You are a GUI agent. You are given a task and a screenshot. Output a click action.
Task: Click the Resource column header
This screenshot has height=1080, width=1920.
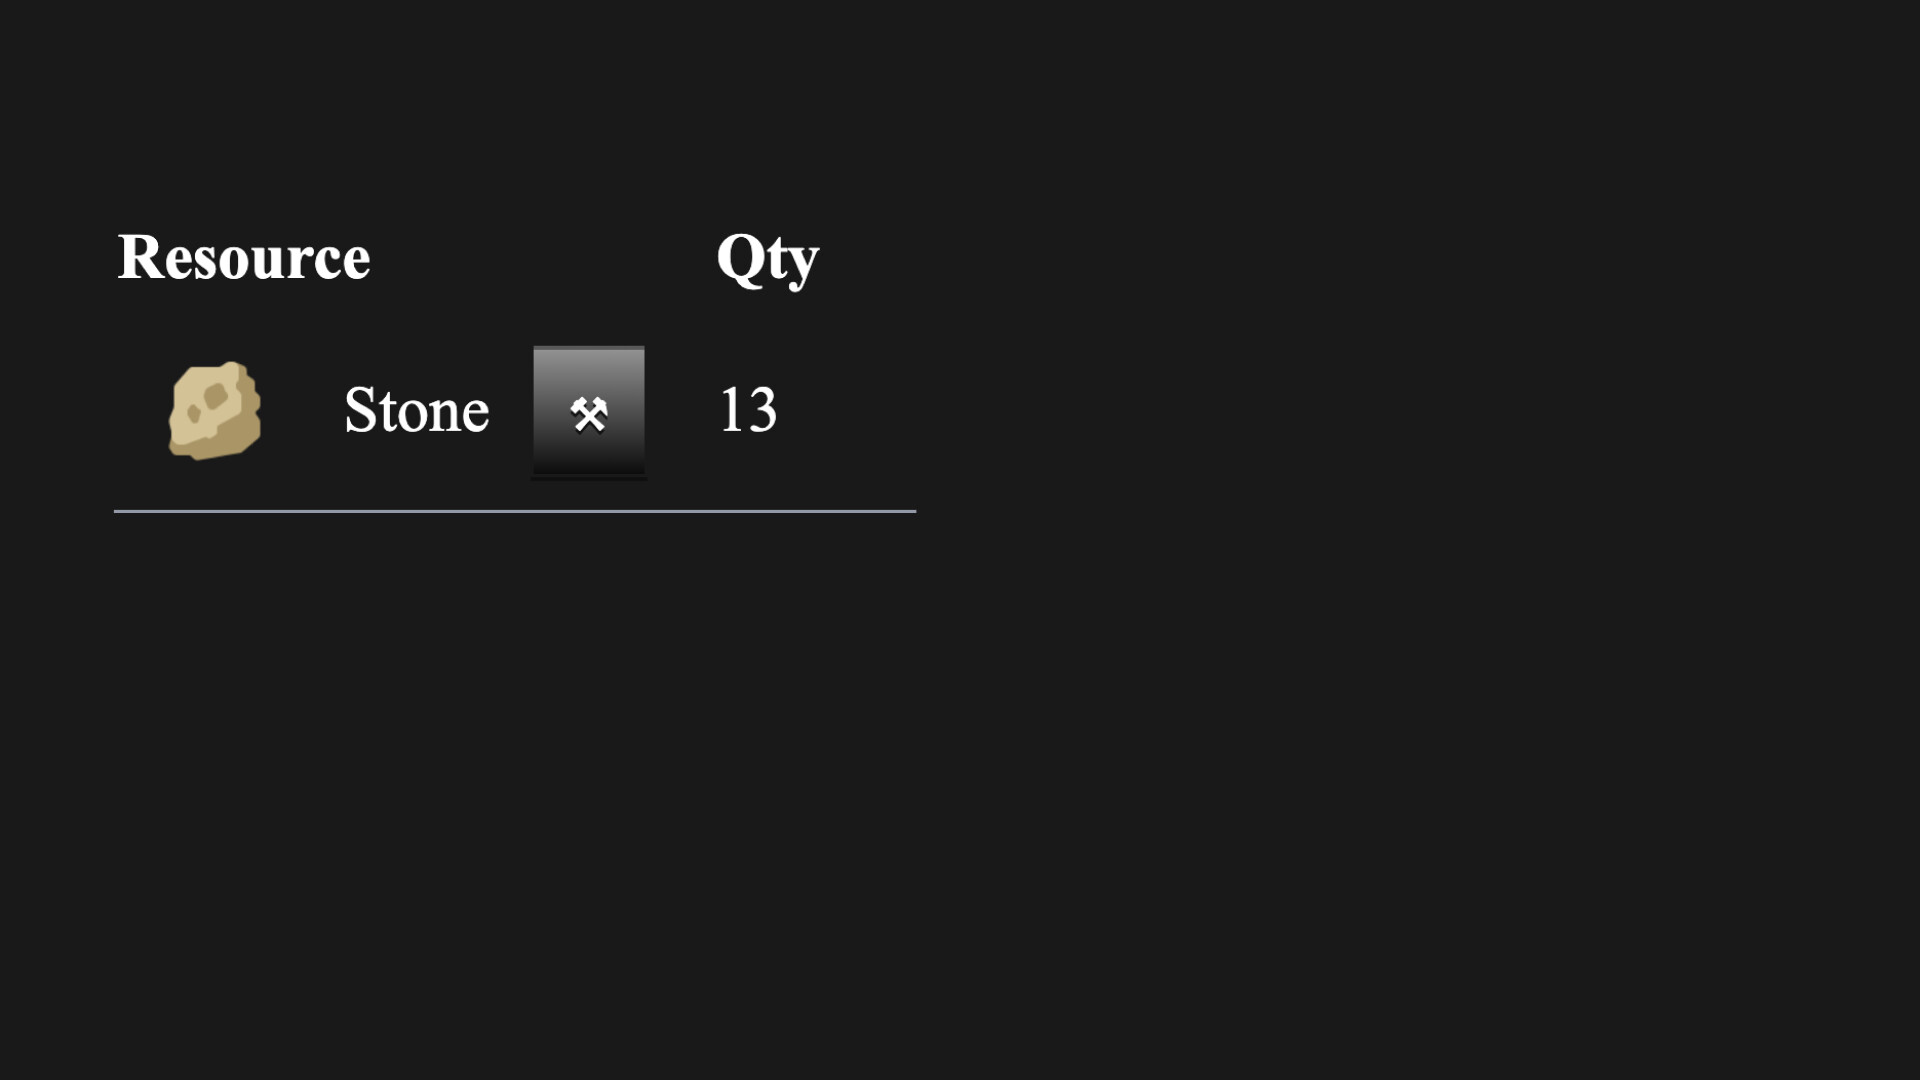244,257
